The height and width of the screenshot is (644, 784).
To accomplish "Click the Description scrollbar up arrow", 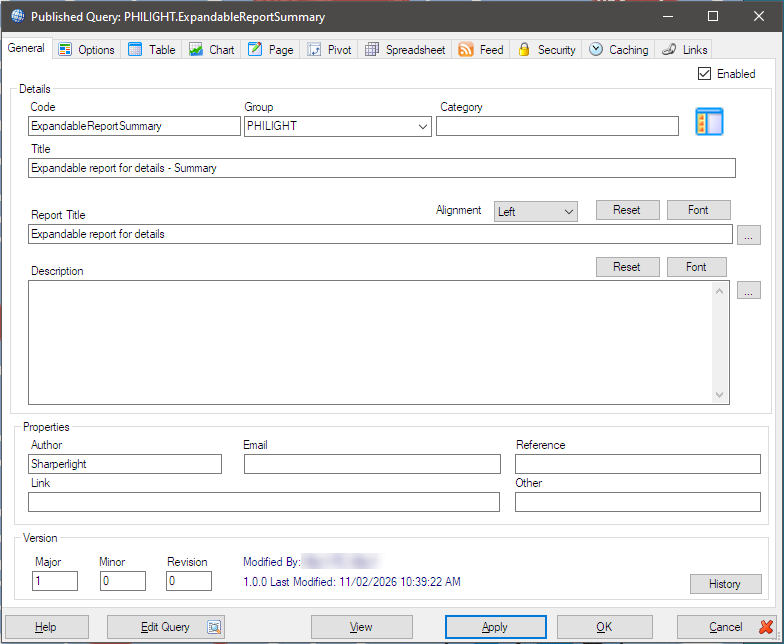I will pyautogui.click(x=720, y=291).
